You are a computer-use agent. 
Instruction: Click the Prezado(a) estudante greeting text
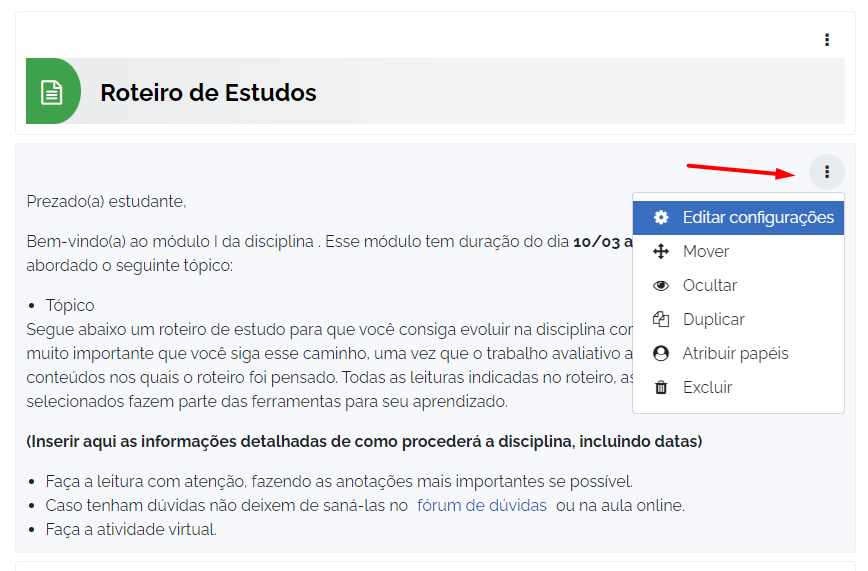click(106, 202)
